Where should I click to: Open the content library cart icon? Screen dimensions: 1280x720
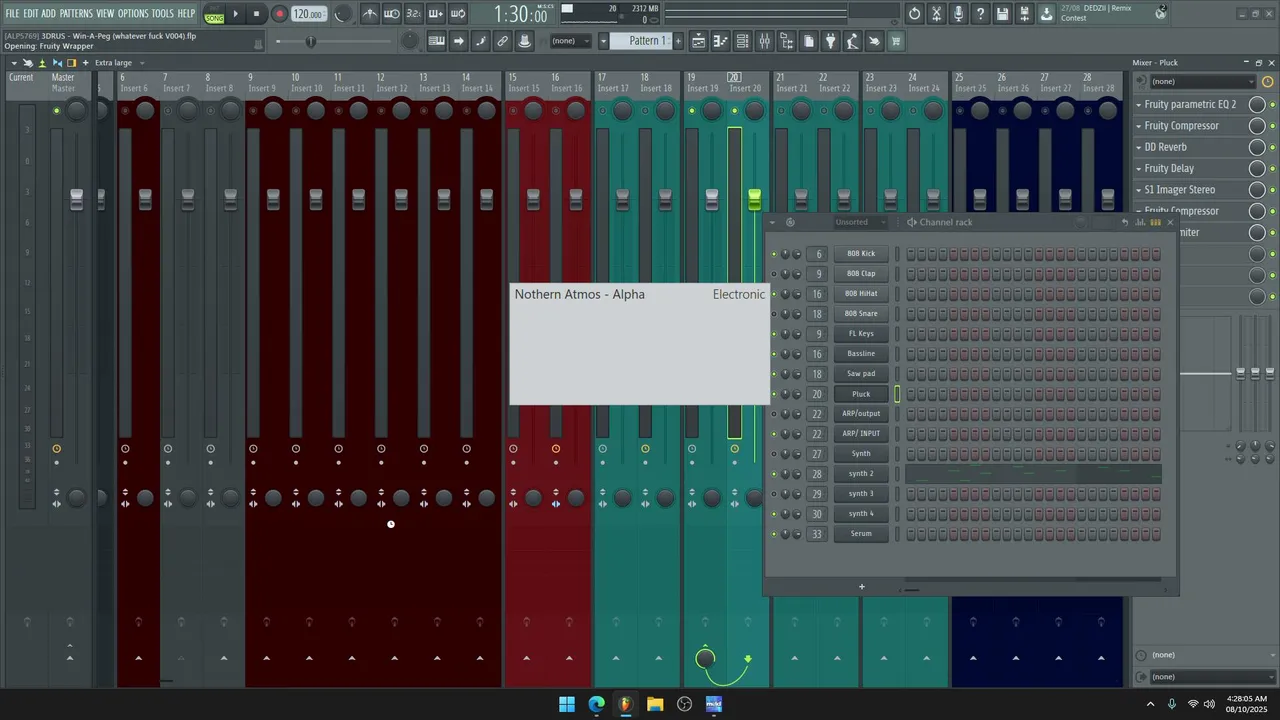896,41
